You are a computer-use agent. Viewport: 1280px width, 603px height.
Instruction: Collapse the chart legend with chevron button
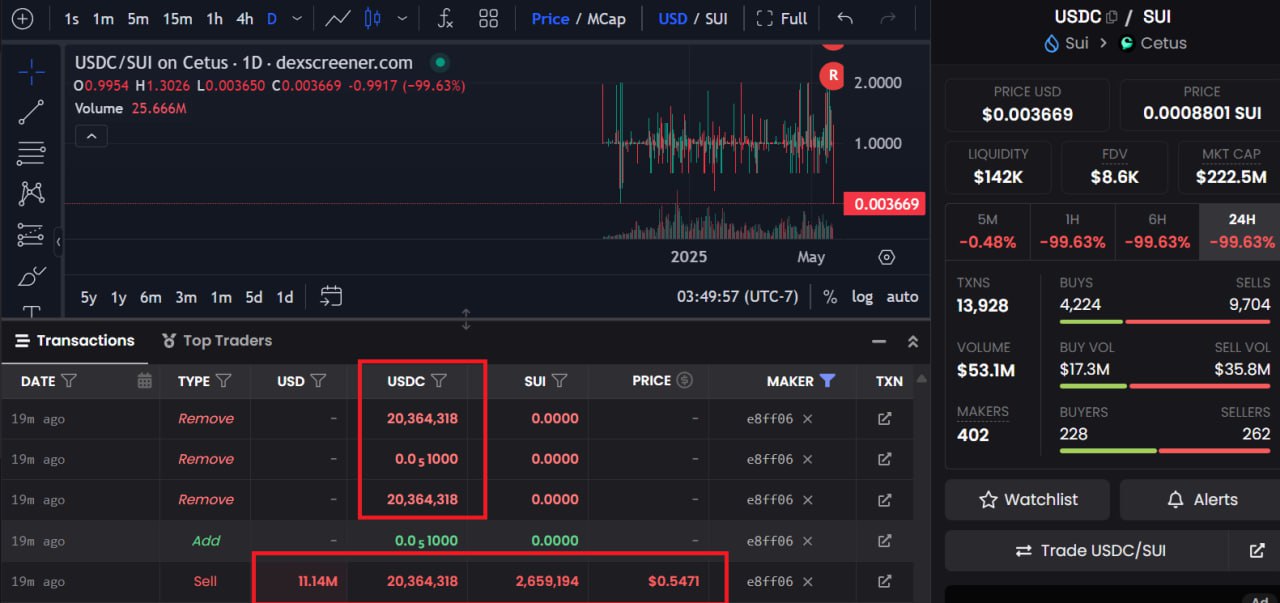coord(91,136)
